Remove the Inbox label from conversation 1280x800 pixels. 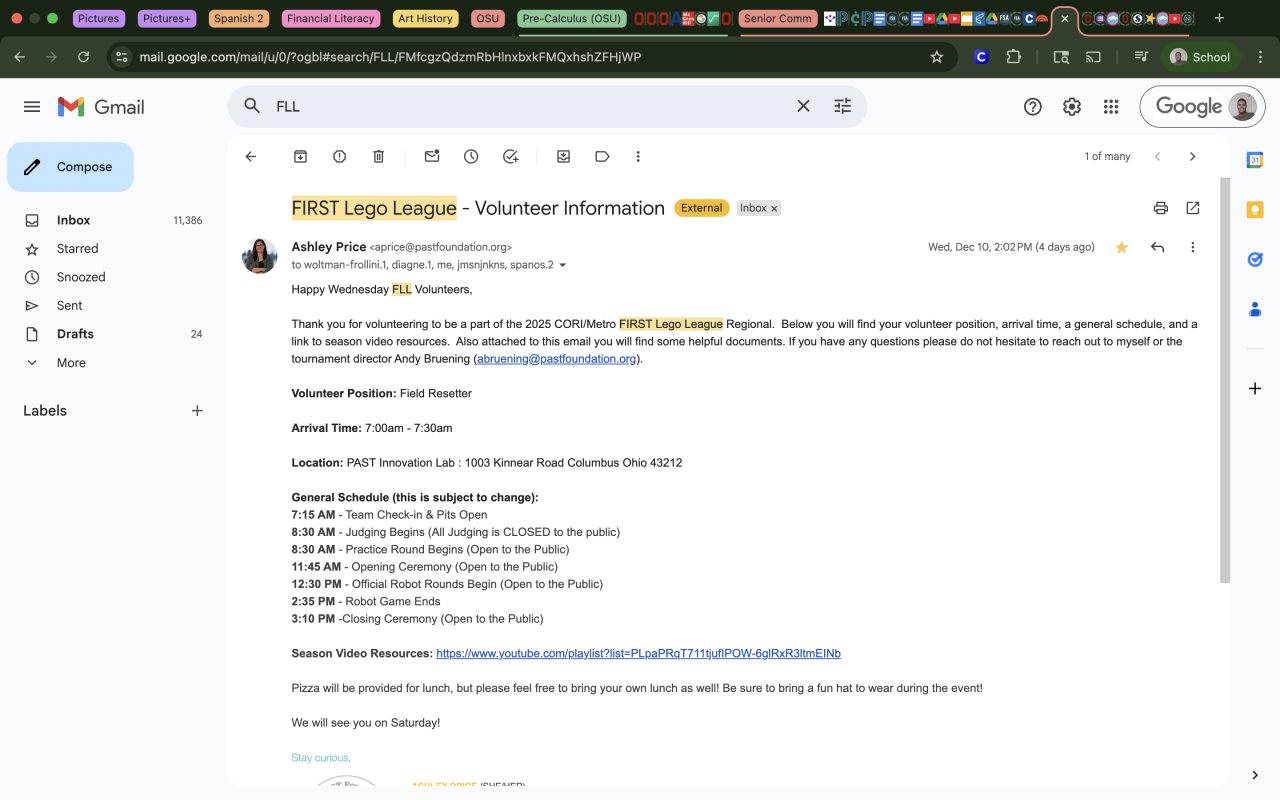pos(774,209)
